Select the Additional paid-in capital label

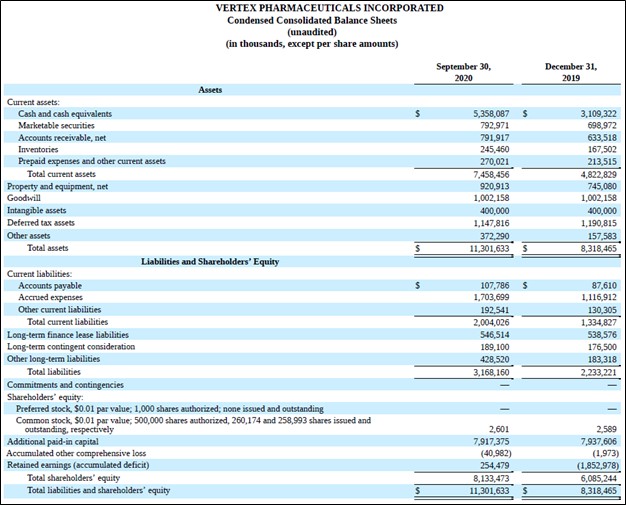[x=53, y=441]
